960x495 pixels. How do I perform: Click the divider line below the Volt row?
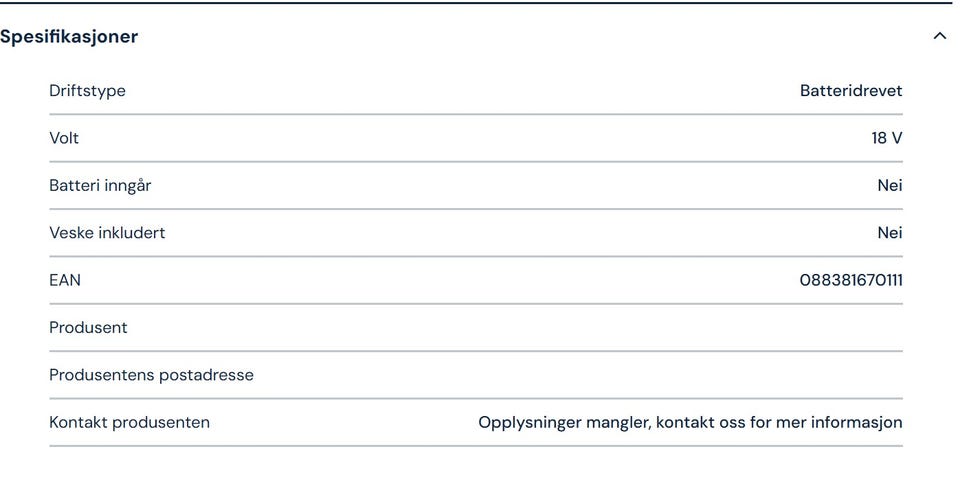475,161
